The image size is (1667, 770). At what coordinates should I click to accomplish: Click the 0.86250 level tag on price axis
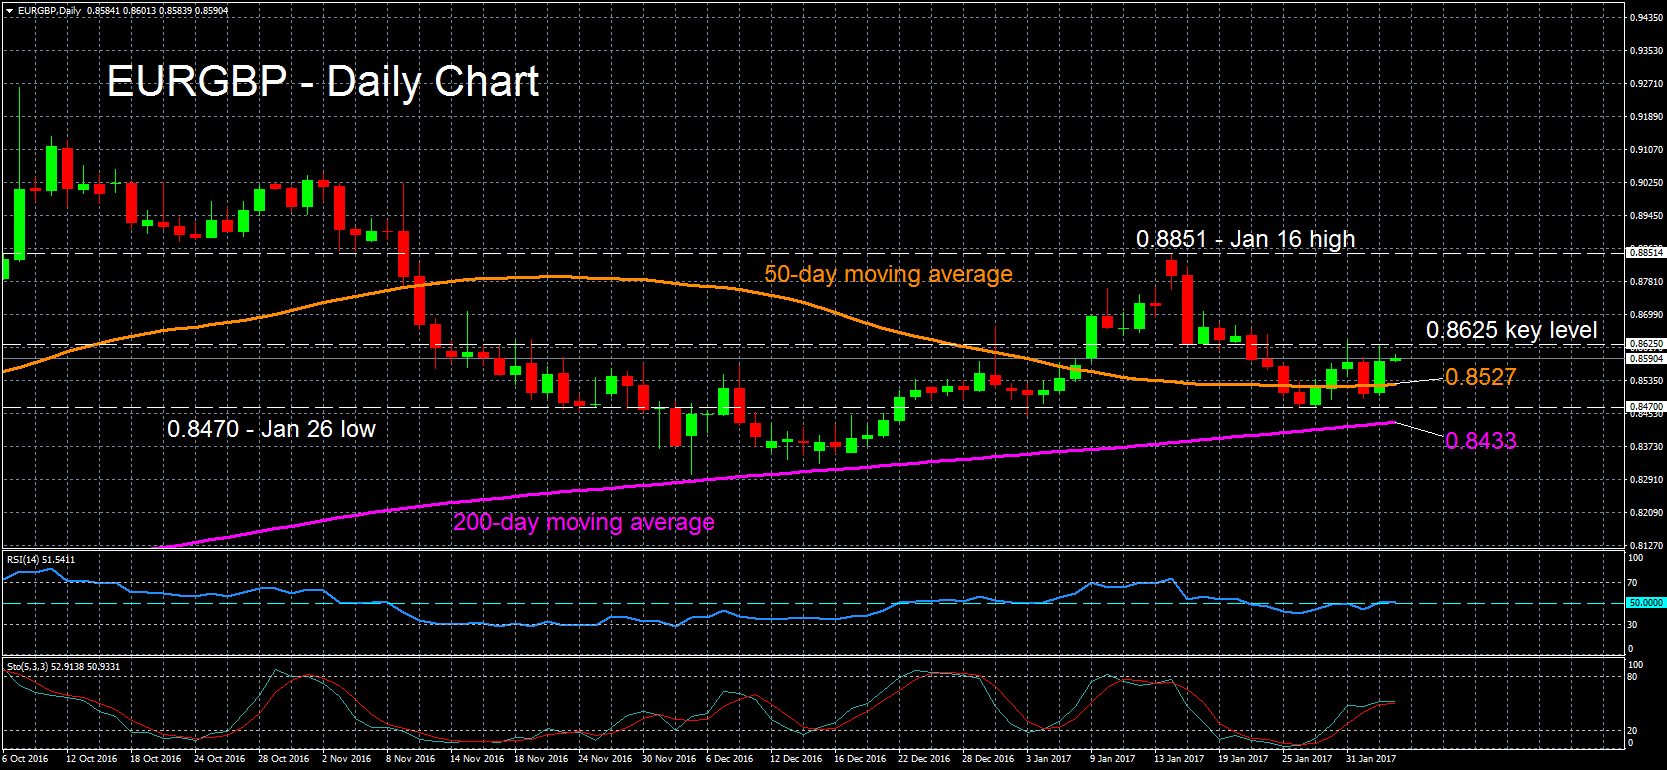pos(1646,344)
